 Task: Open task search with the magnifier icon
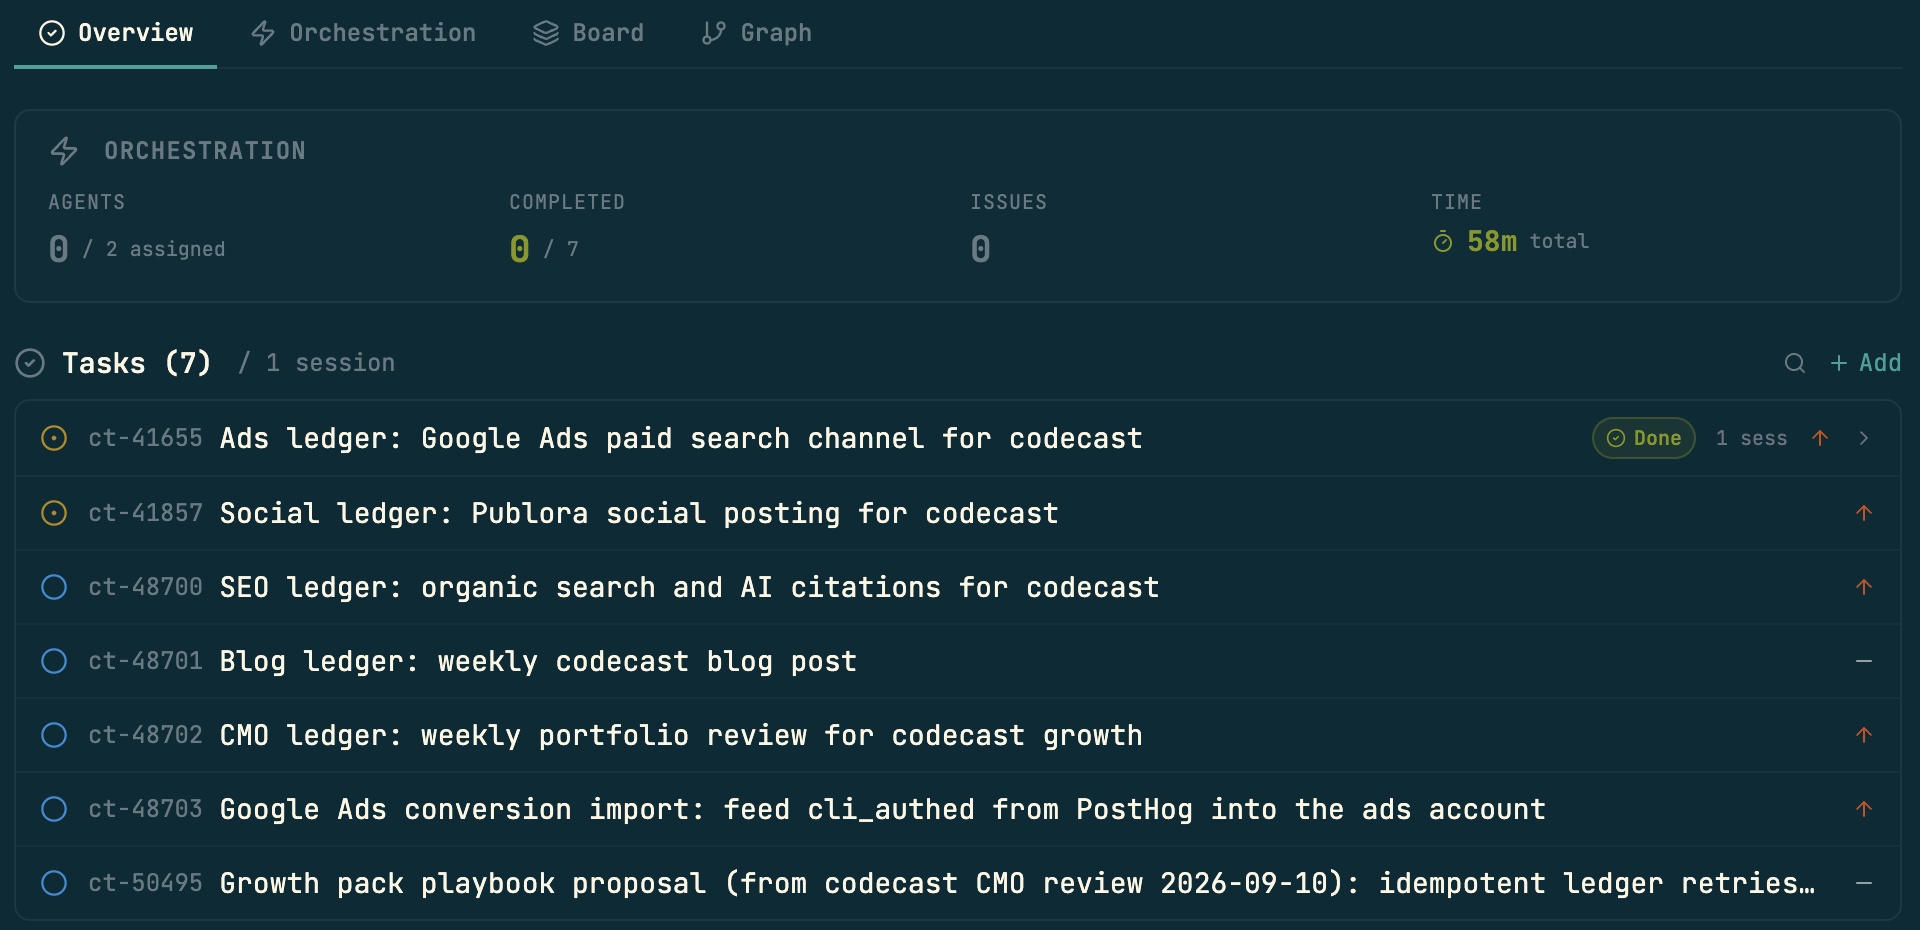pos(1795,363)
